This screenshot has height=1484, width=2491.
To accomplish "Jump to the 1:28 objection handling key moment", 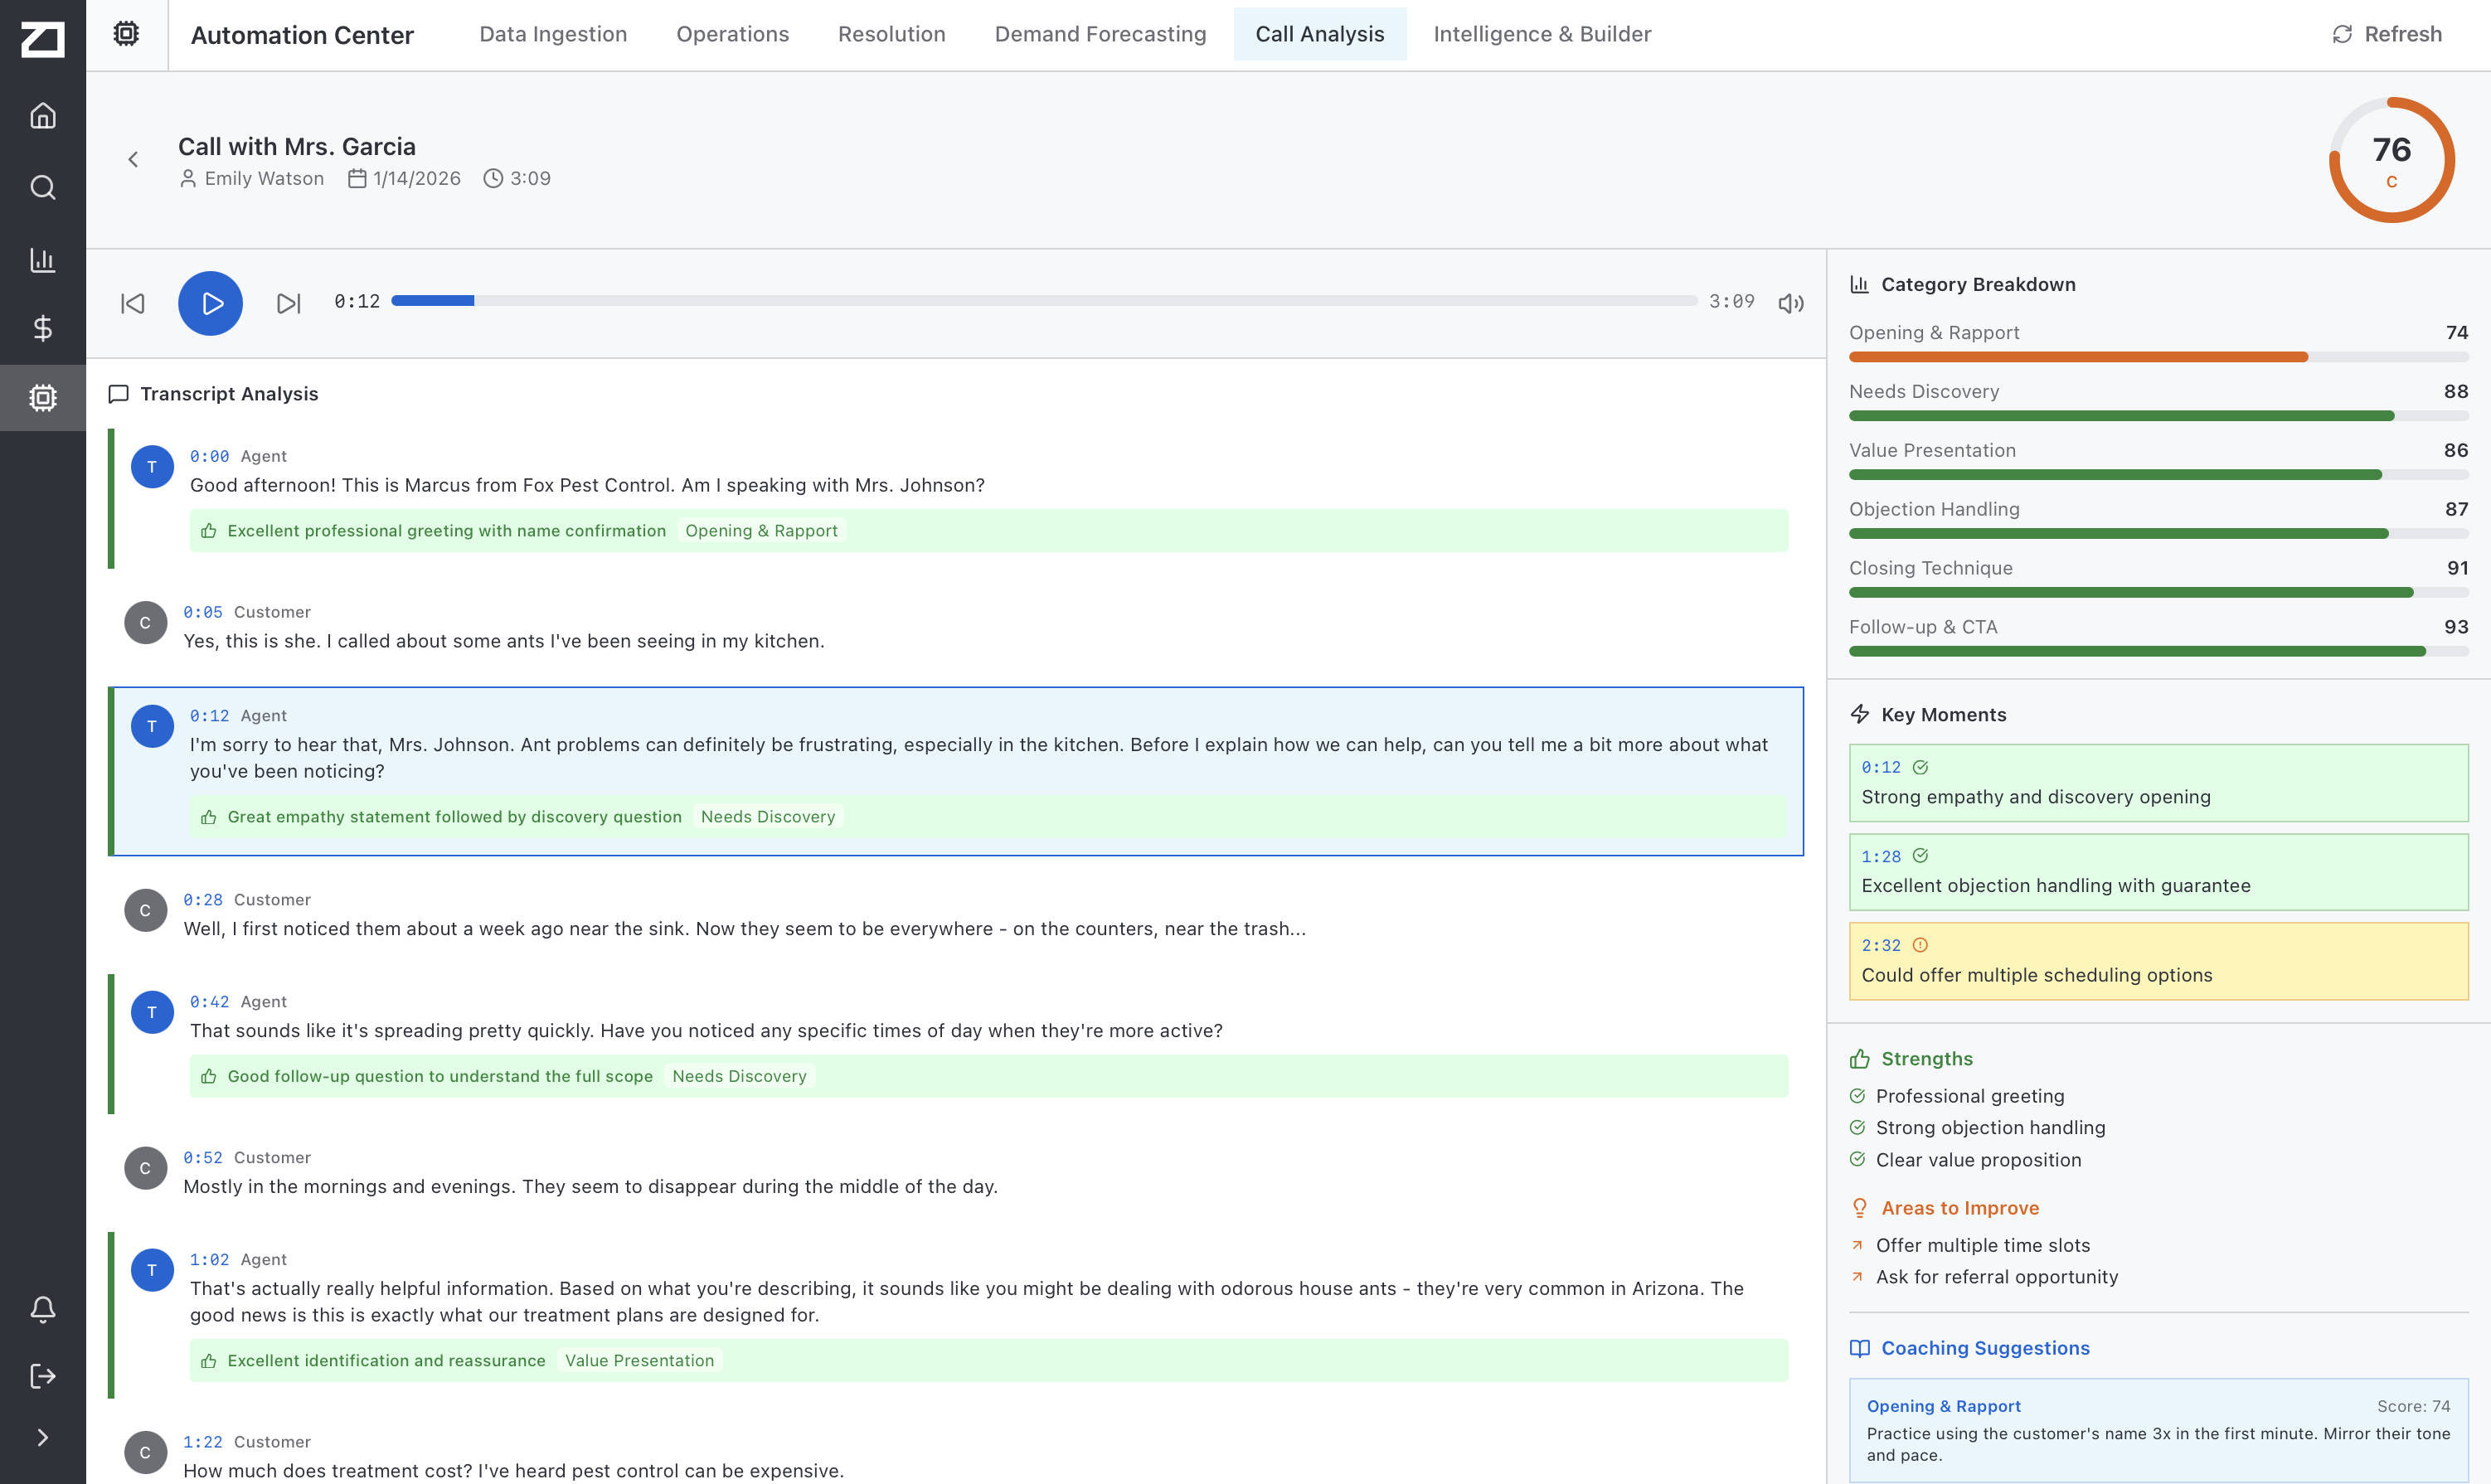I will [x=2158, y=872].
